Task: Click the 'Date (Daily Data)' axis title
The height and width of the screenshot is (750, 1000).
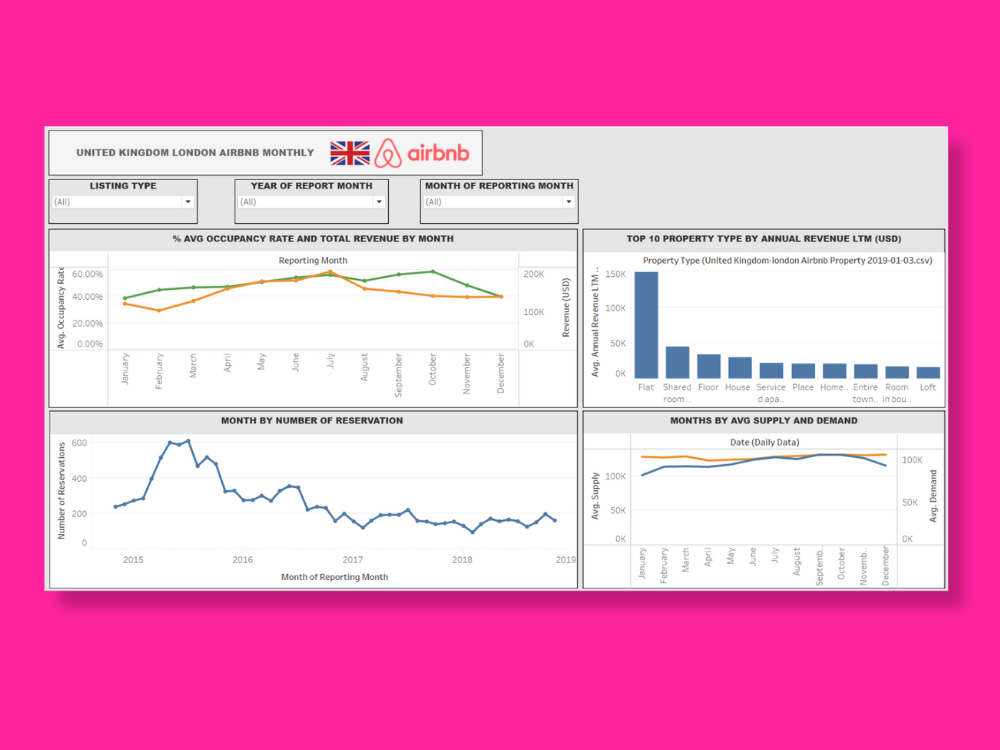Action: click(x=764, y=442)
